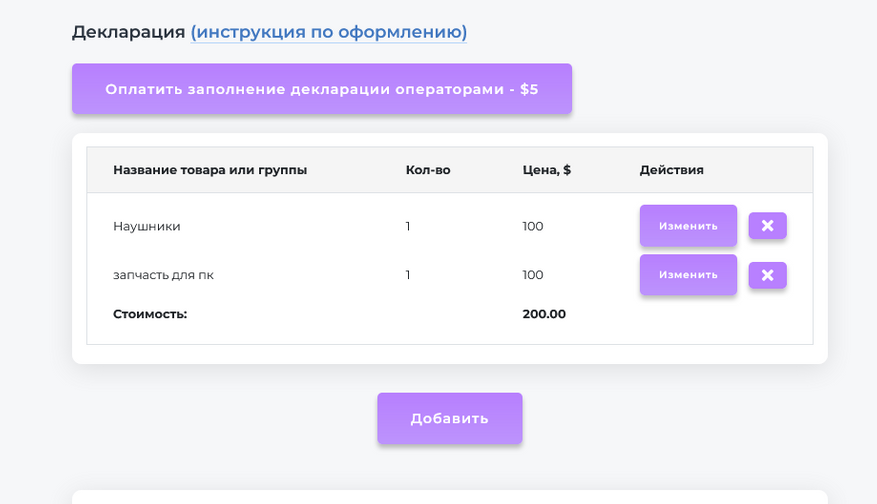Click the price of запчасть для пк
This screenshot has height=504, width=877.
[533, 275]
